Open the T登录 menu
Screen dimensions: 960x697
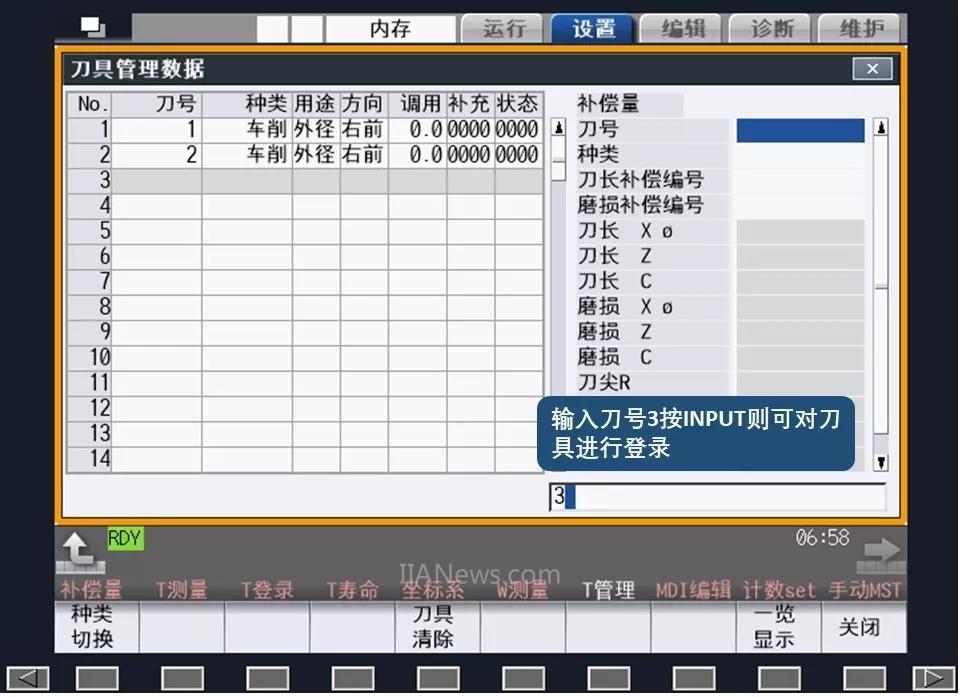tap(267, 590)
